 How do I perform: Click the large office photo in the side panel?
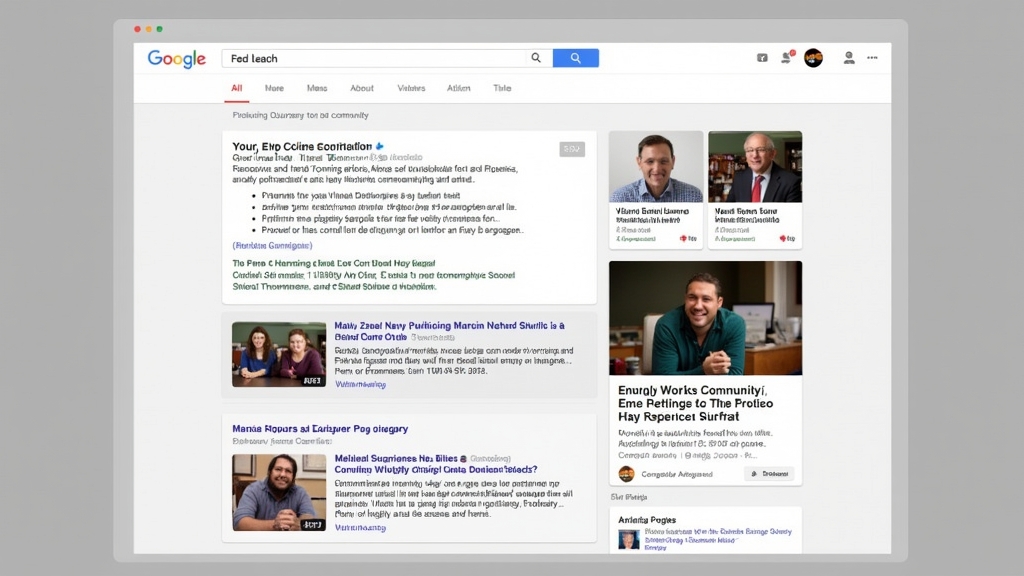pos(704,317)
